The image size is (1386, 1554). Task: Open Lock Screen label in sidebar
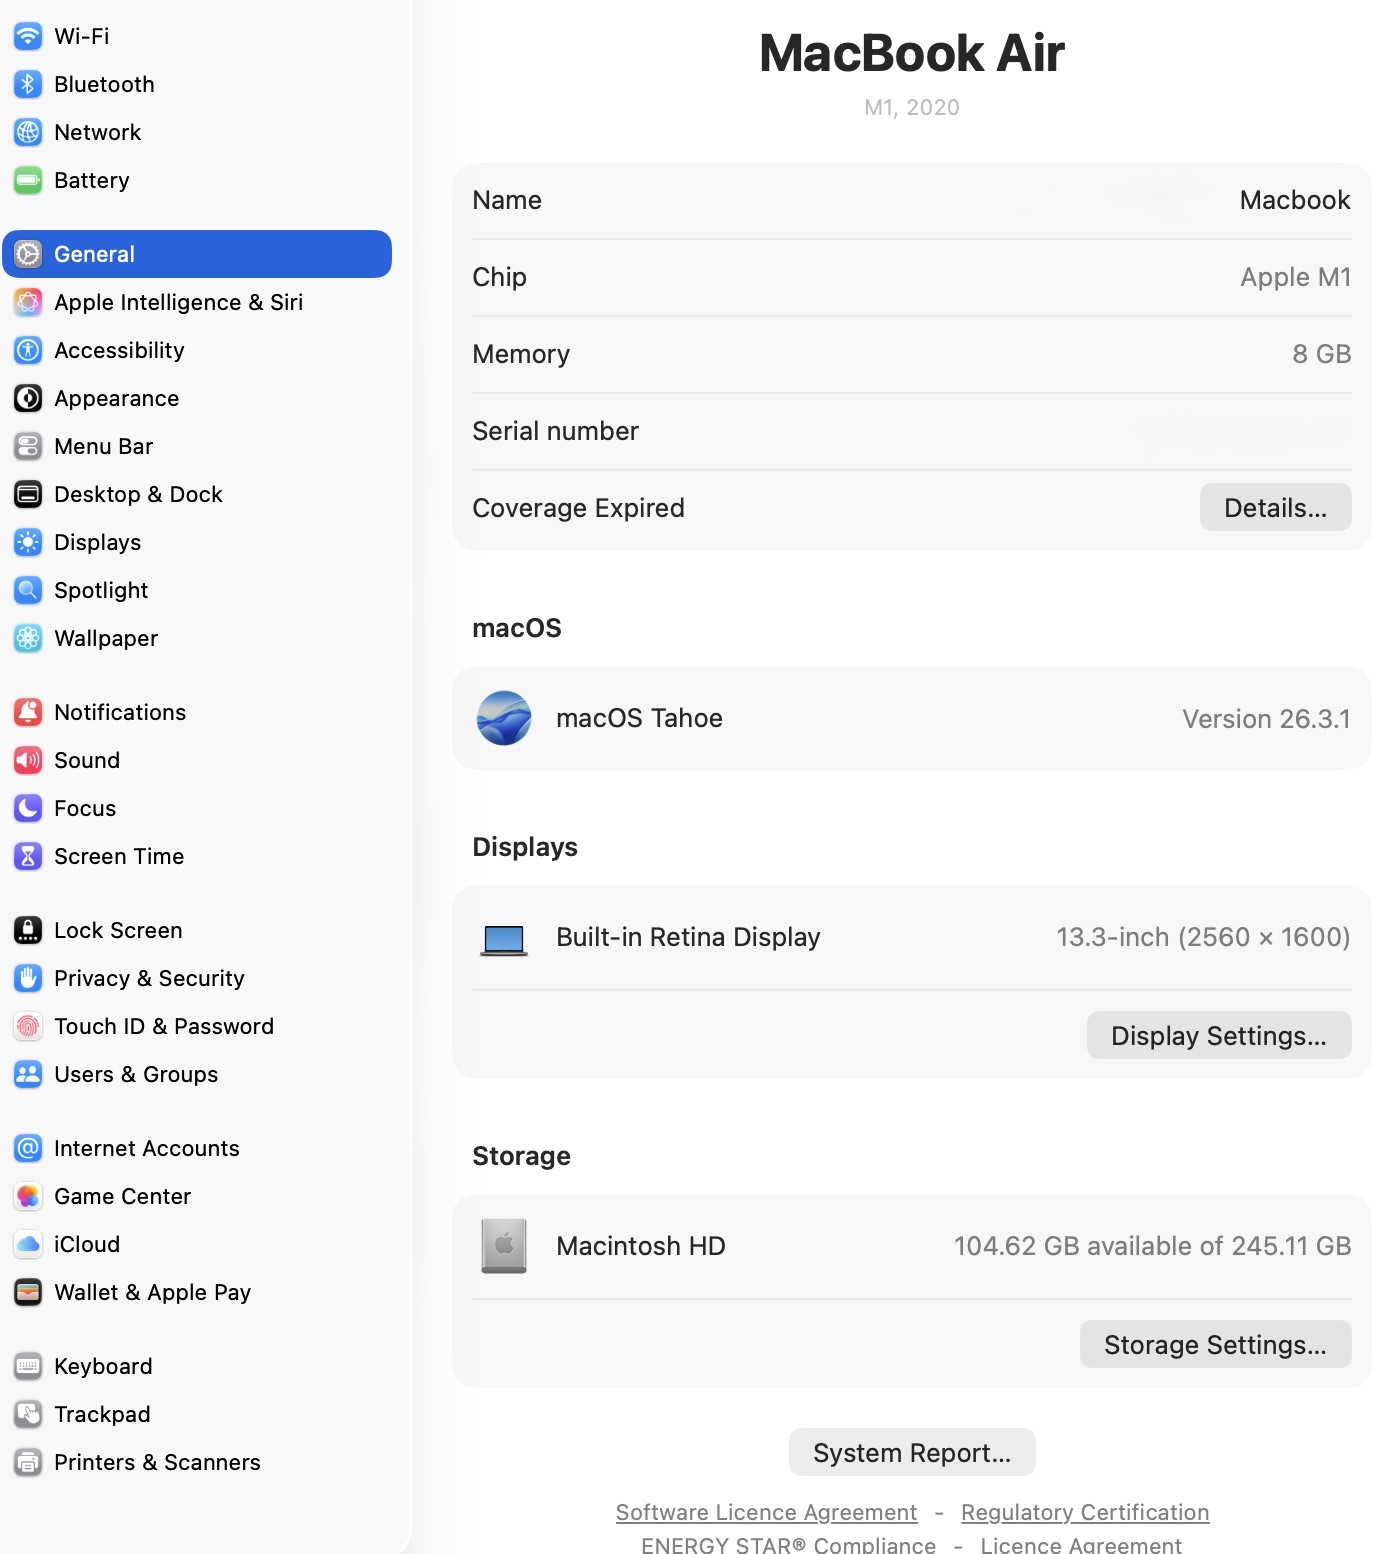pyautogui.click(x=118, y=930)
